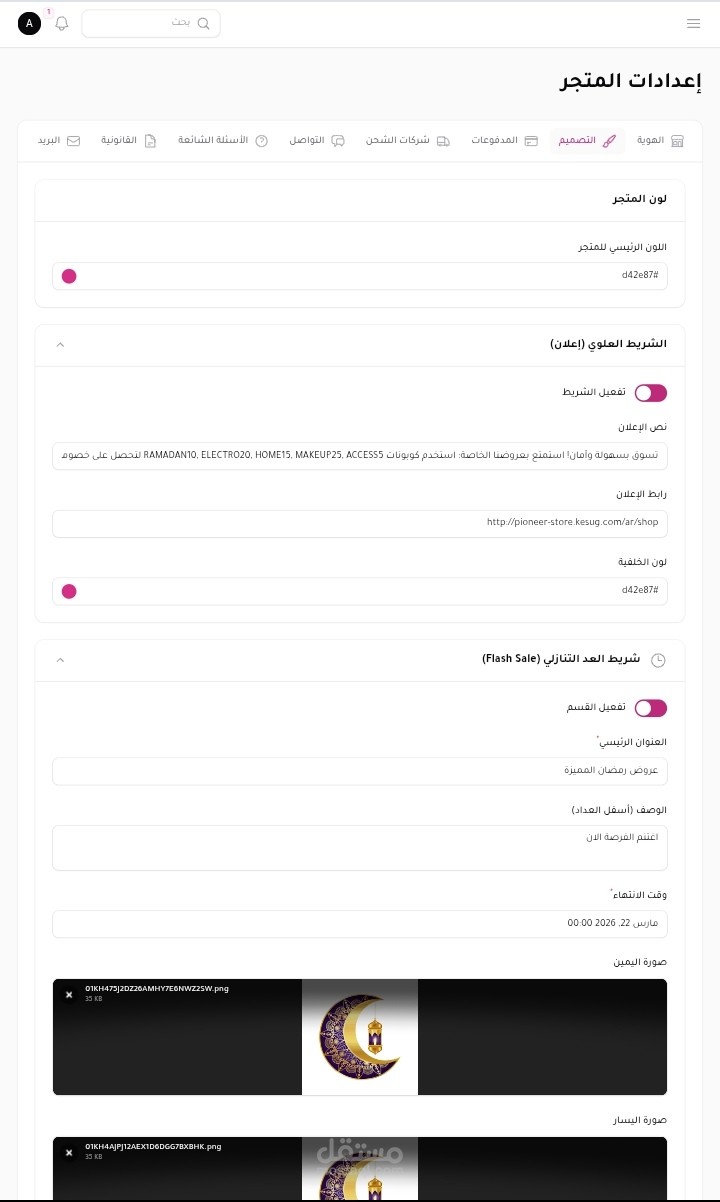The height and width of the screenshot is (1202, 720).
Task: Toggle the تفعيل القسم switch
Action: pos(650,708)
